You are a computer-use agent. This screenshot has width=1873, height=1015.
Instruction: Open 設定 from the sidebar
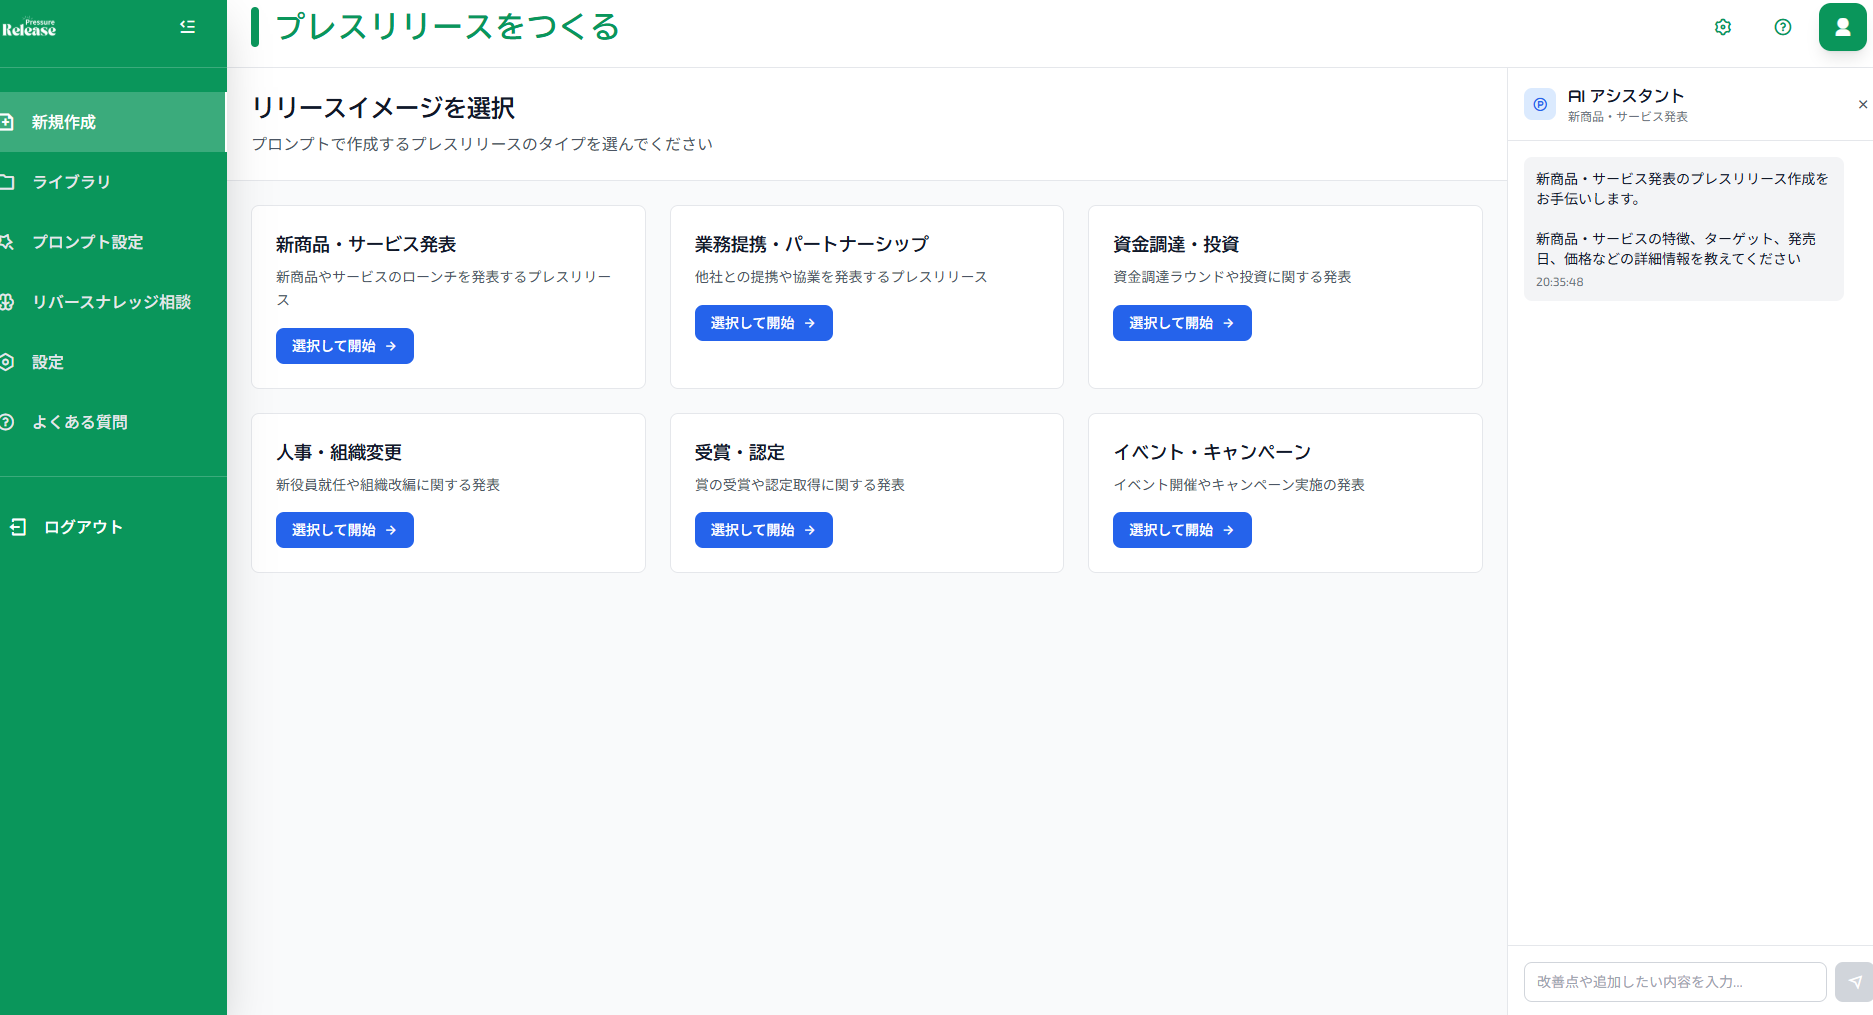pos(47,362)
